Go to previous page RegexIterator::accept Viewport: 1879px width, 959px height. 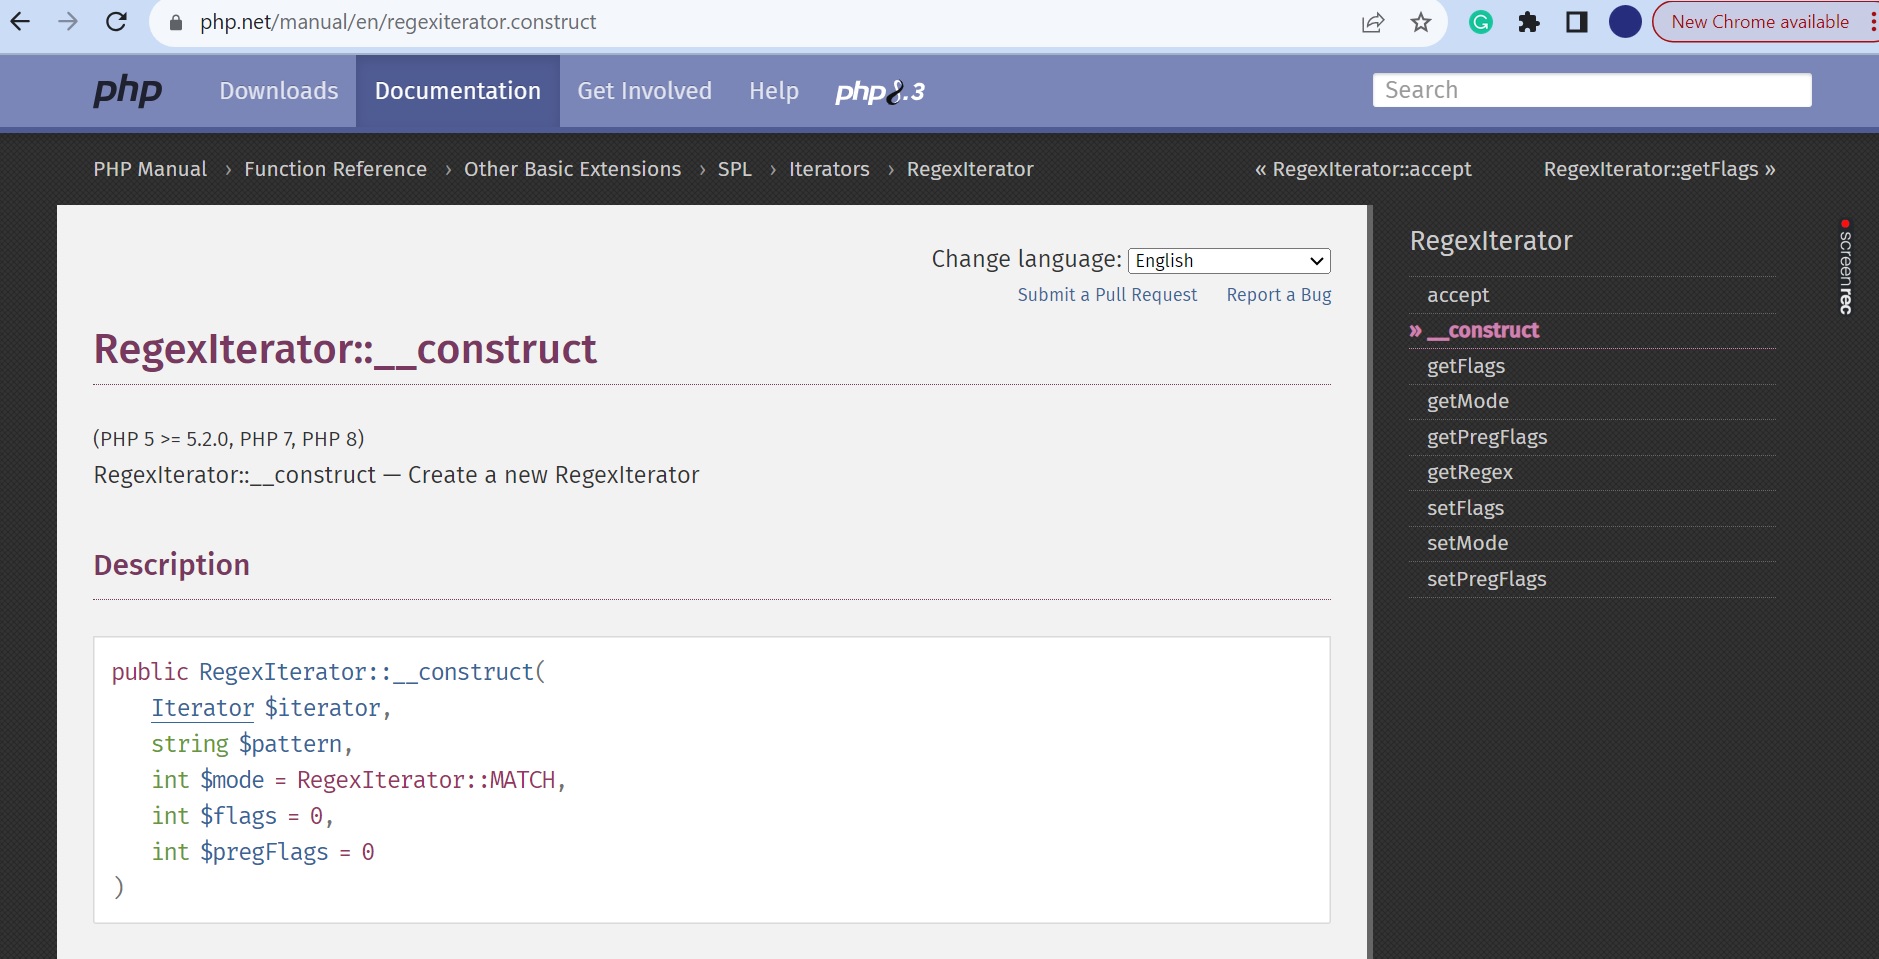click(x=1363, y=169)
